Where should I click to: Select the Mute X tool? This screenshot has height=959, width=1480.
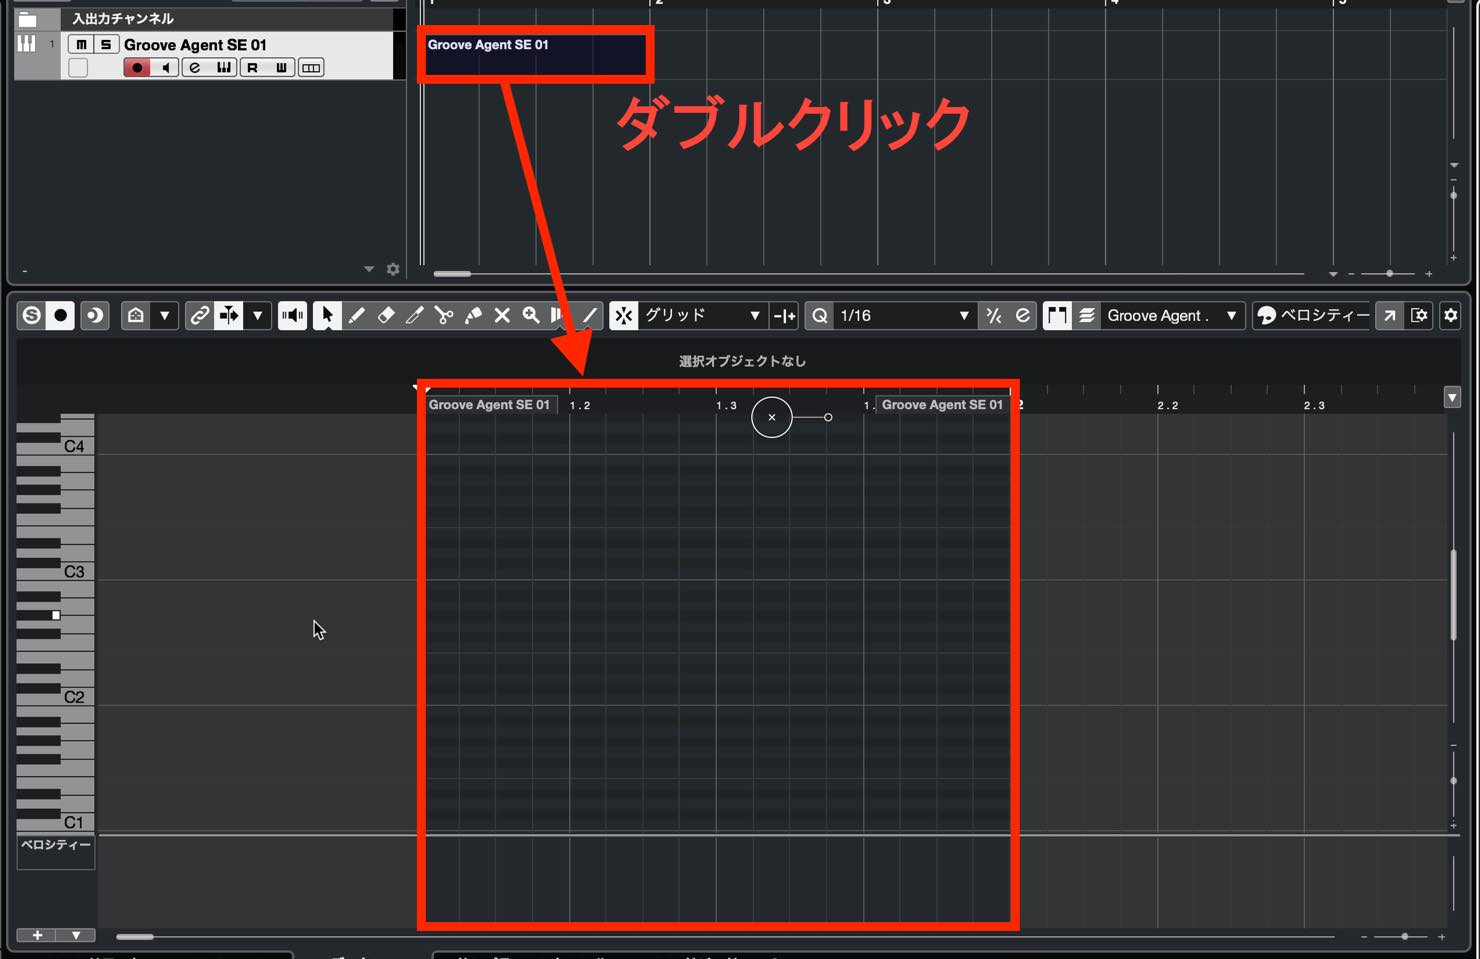click(502, 315)
